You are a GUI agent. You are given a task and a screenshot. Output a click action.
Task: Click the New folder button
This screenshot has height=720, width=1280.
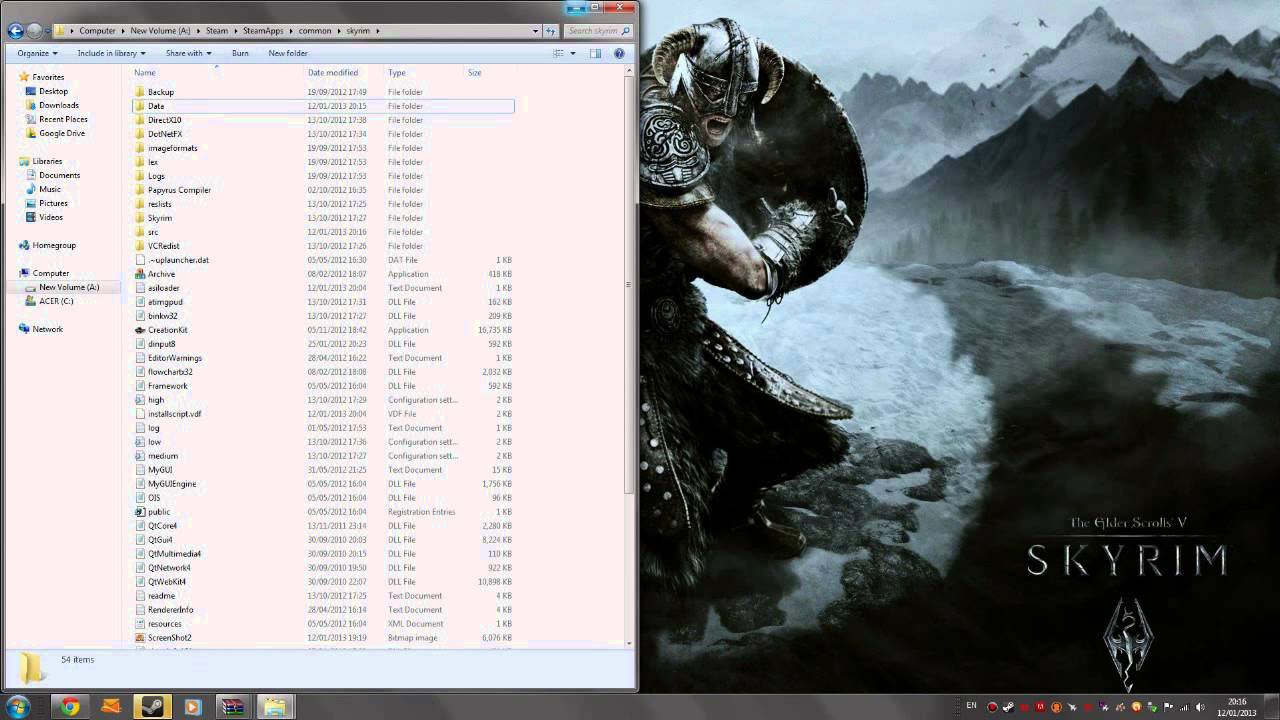(288, 53)
